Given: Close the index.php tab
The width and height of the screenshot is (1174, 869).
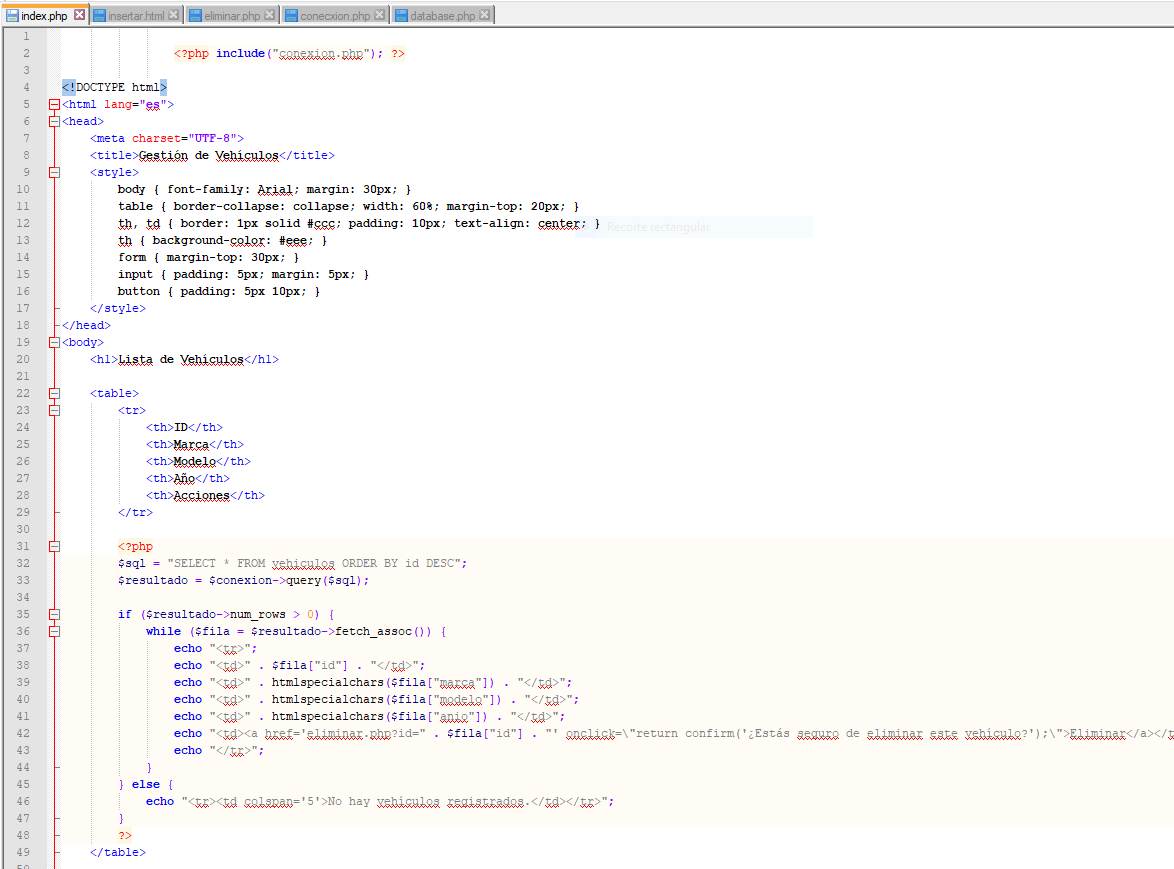Looking at the screenshot, I should 80,16.
